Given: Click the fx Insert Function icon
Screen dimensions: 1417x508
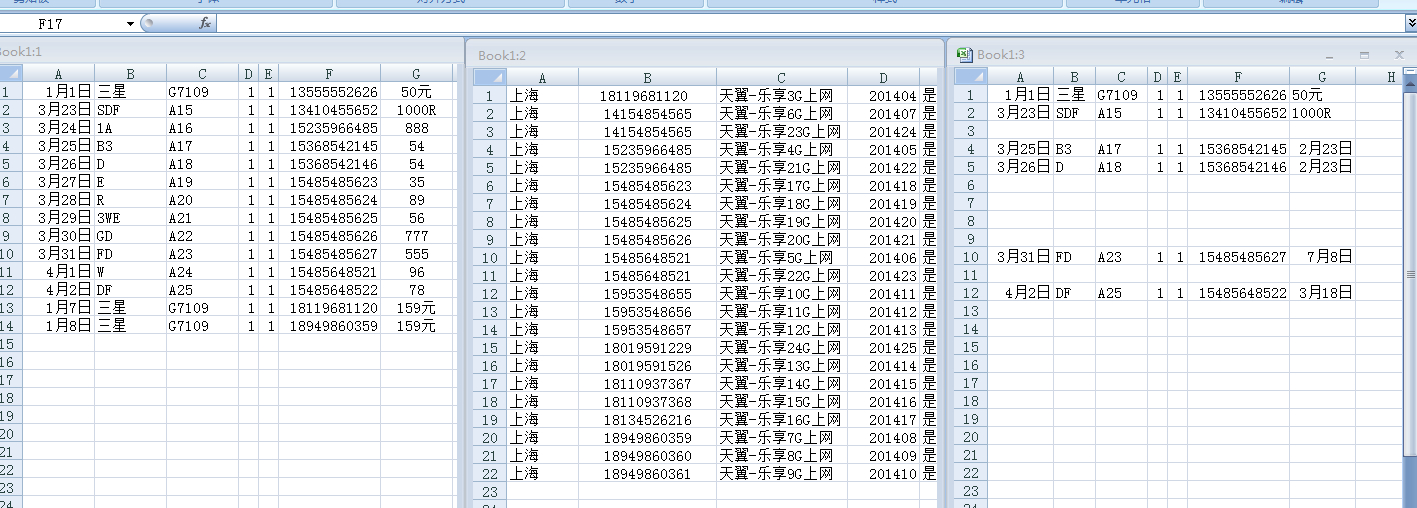Looking at the screenshot, I should coord(205,23).
